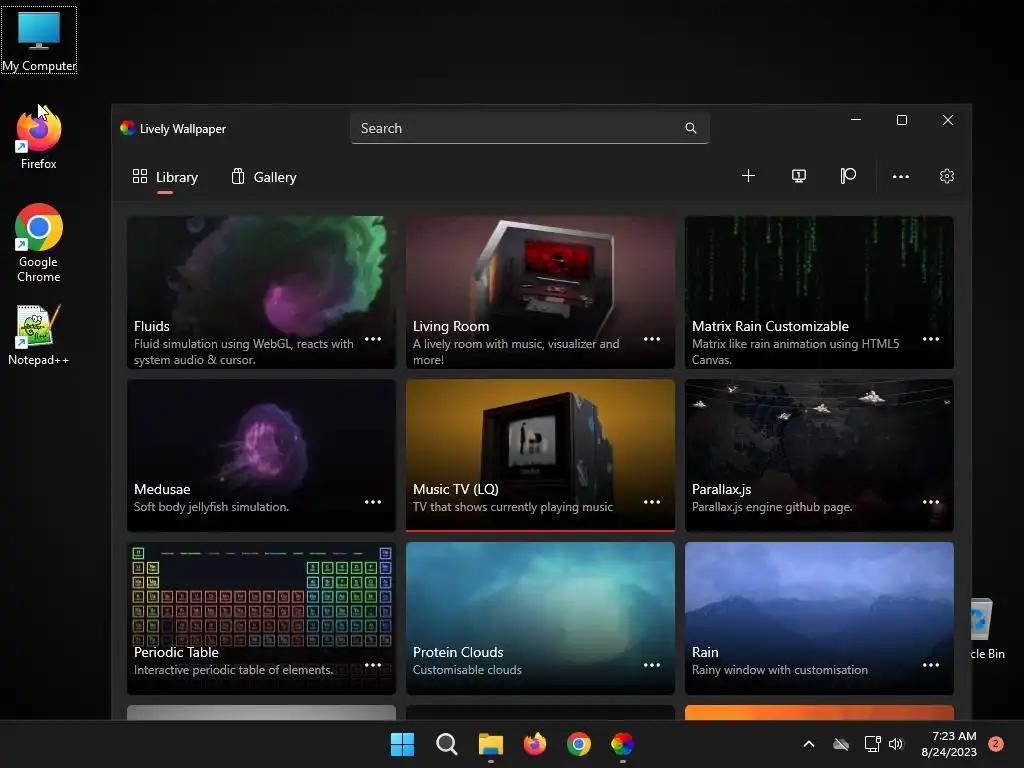This screenshot has height=768, width=1024.
Task: Switch to the Gallery tab
Action: click(264, 177)
